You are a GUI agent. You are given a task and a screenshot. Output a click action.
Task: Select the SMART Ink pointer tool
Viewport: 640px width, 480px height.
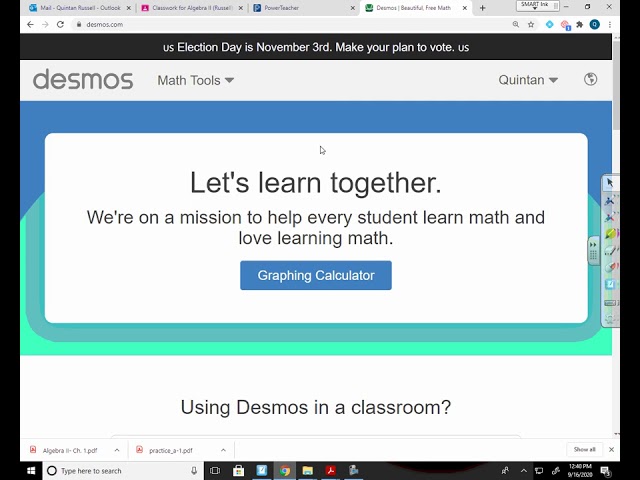pyautogui.click(x=610, y=183)
